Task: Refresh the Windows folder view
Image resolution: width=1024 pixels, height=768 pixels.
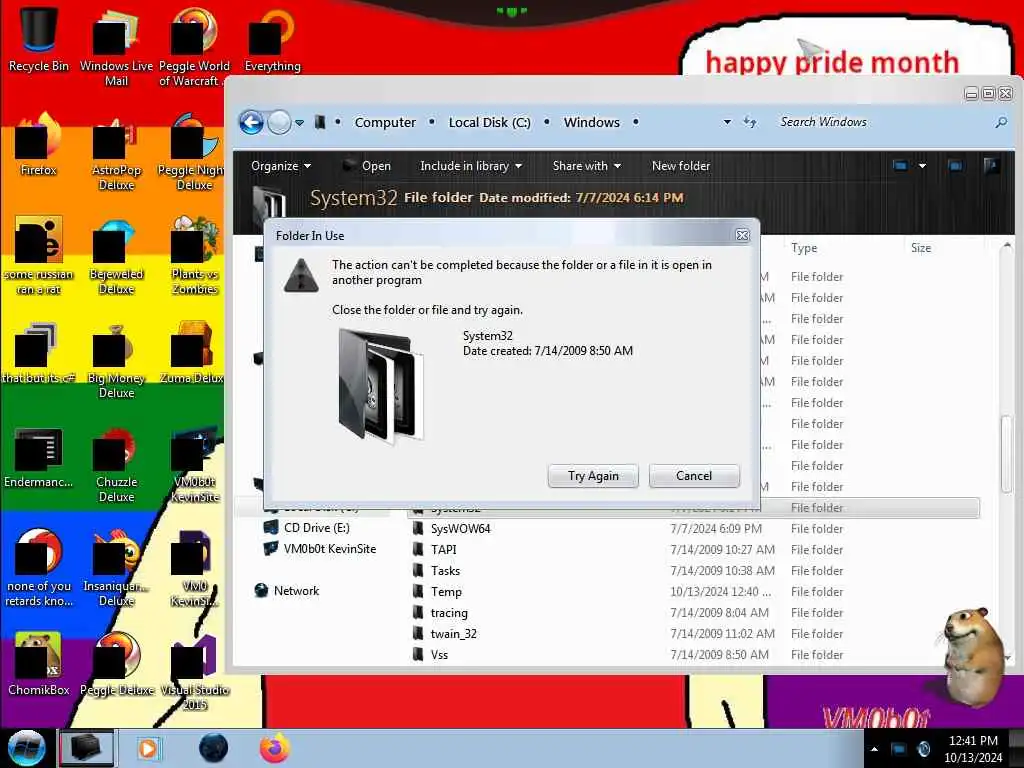Action: tap(750, 122)
